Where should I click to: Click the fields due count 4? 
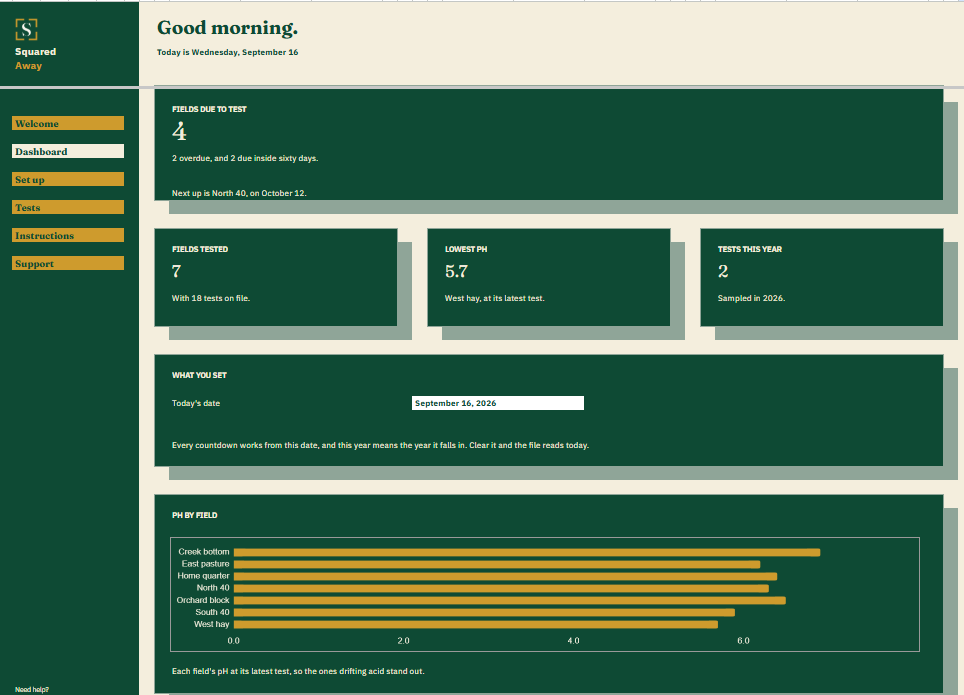click(x=179, y=132)
